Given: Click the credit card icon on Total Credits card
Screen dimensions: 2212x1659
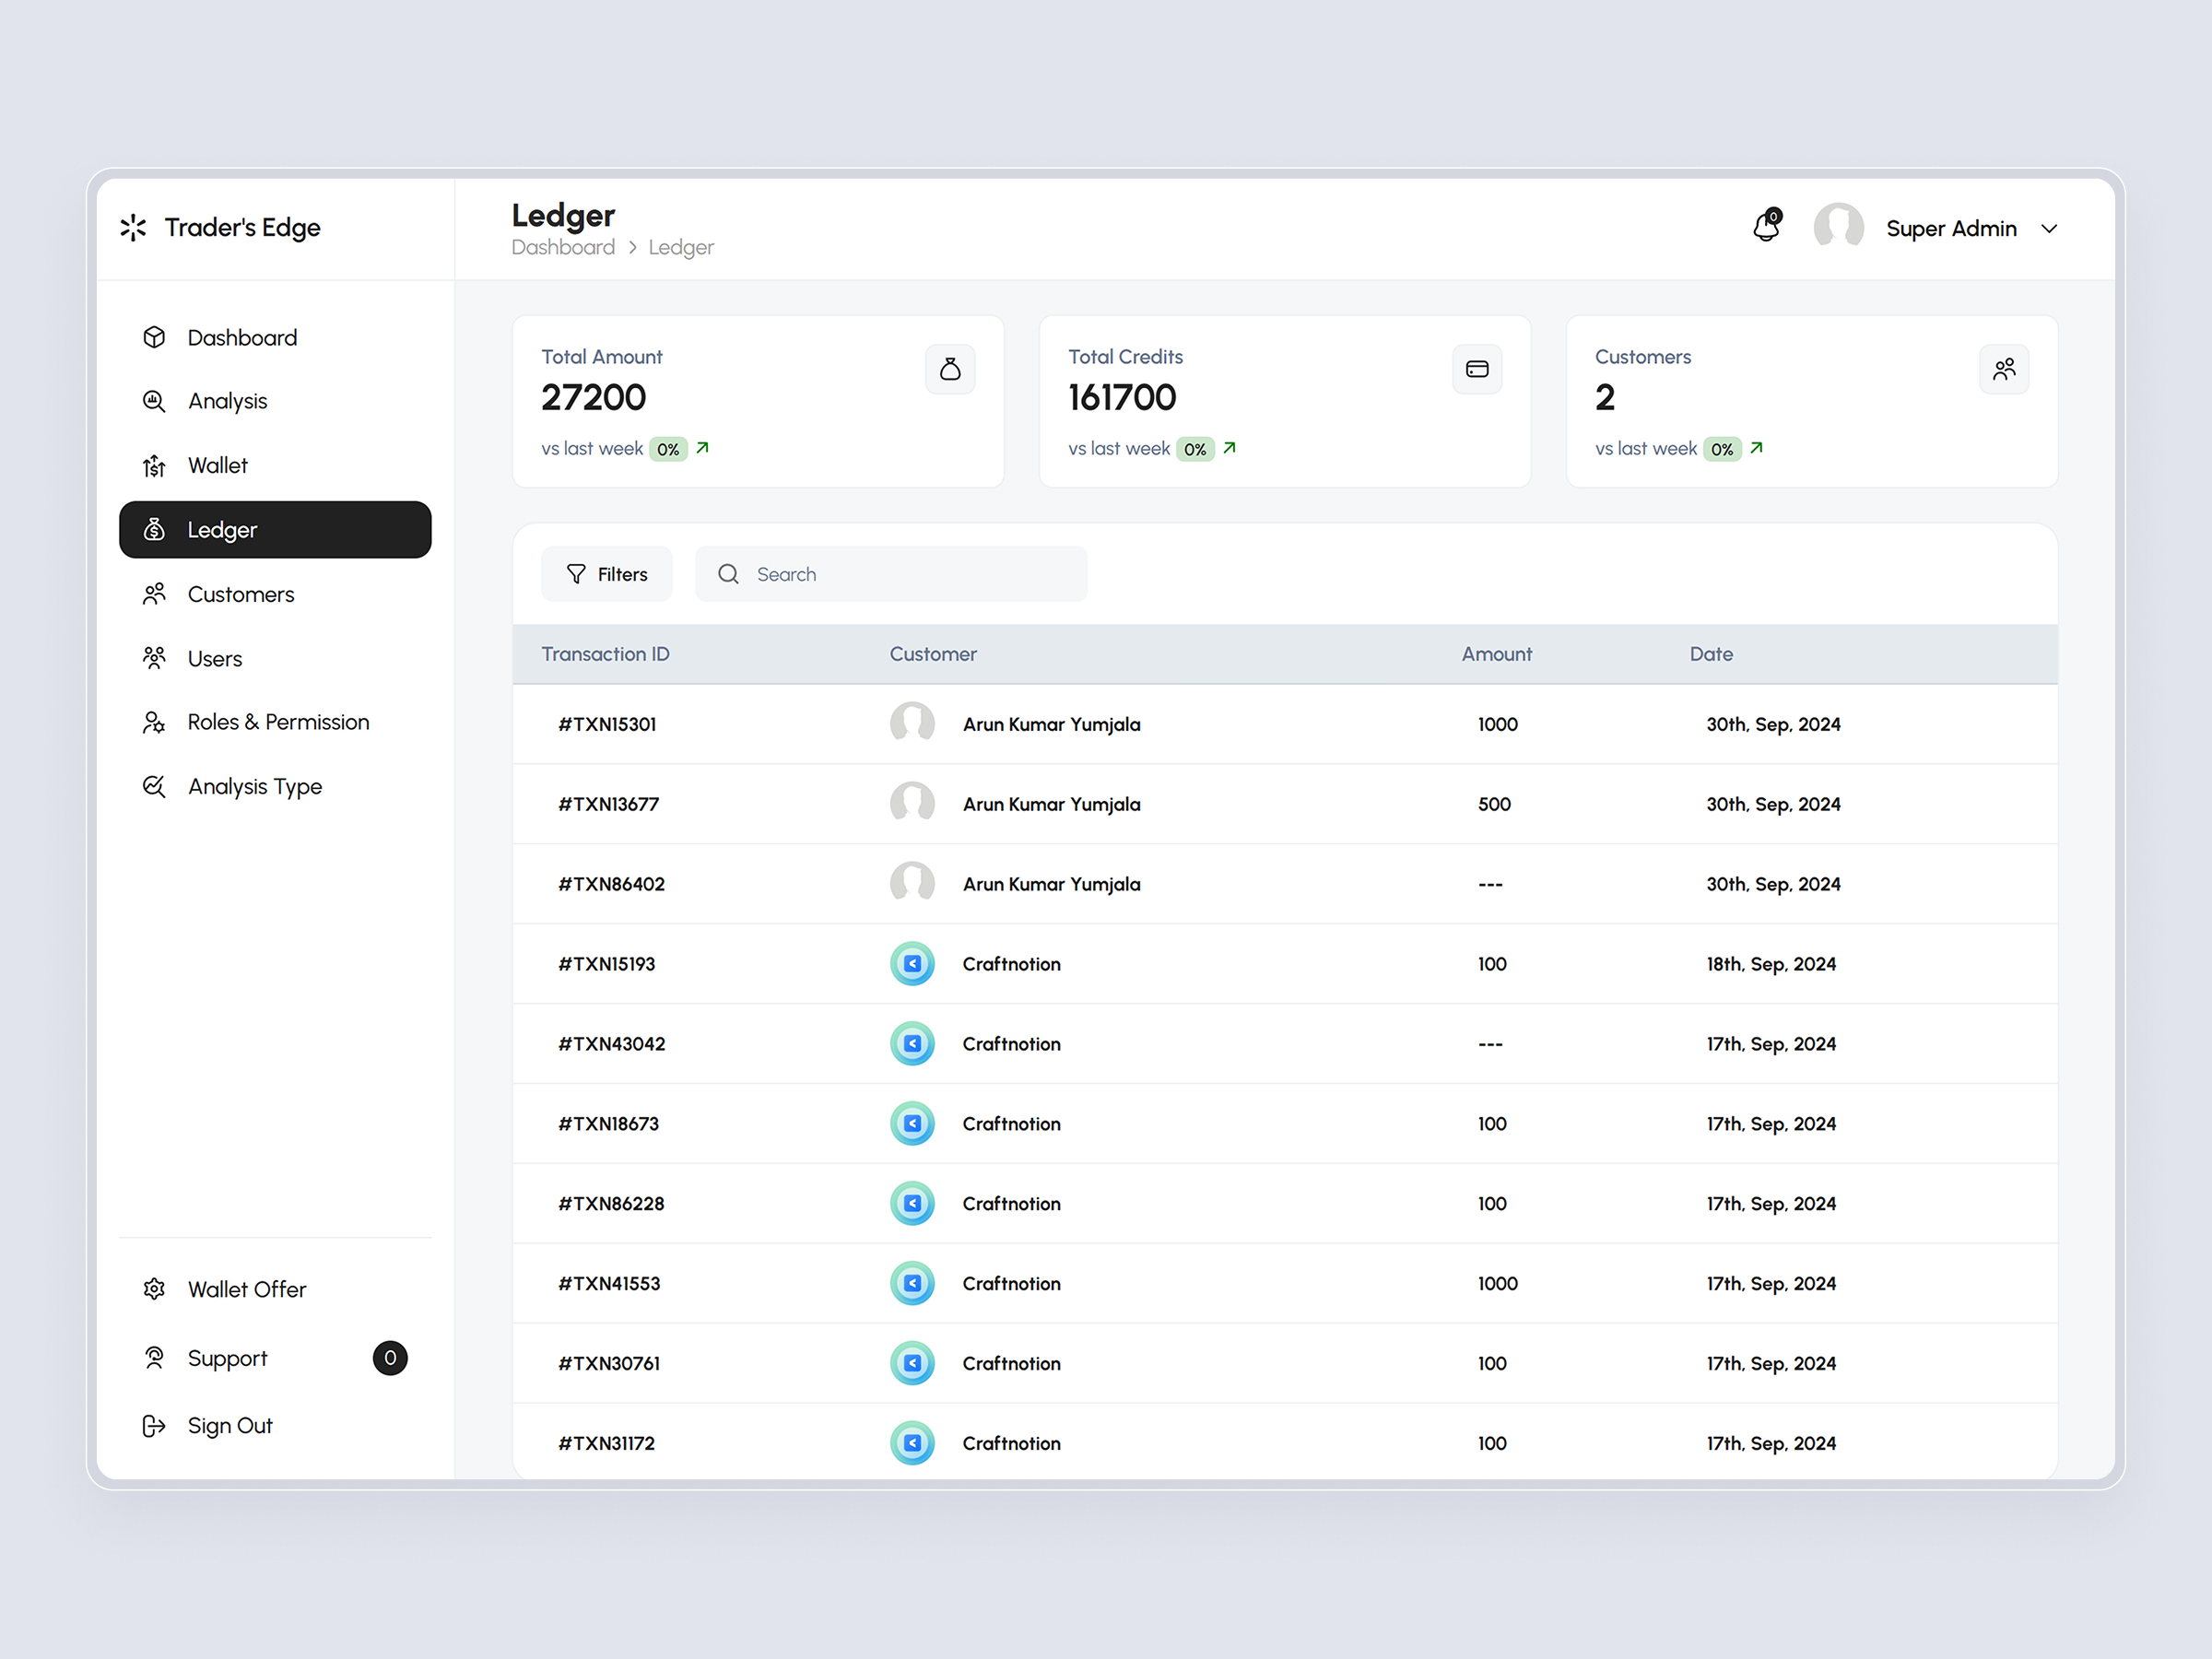Looking at the screenshot, I should [x=1477, y=369].
